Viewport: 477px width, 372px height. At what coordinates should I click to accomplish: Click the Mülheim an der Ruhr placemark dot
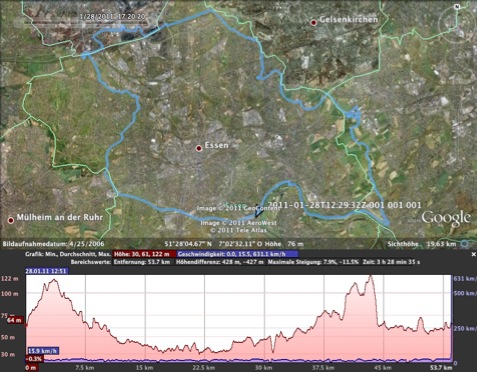pyautogui.click(x=11, y=220)
